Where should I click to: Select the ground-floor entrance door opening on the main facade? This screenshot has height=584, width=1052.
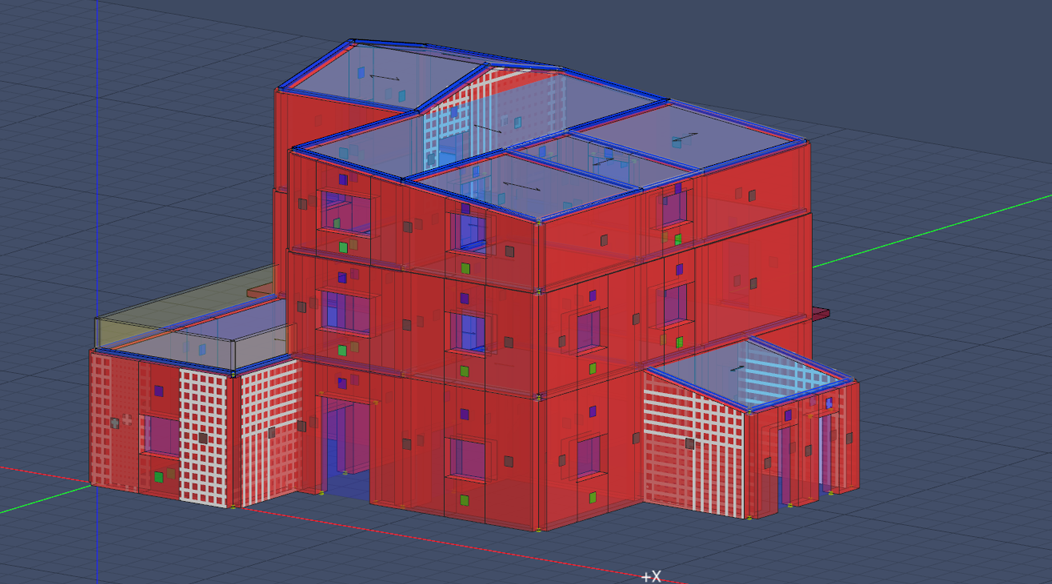347,448
